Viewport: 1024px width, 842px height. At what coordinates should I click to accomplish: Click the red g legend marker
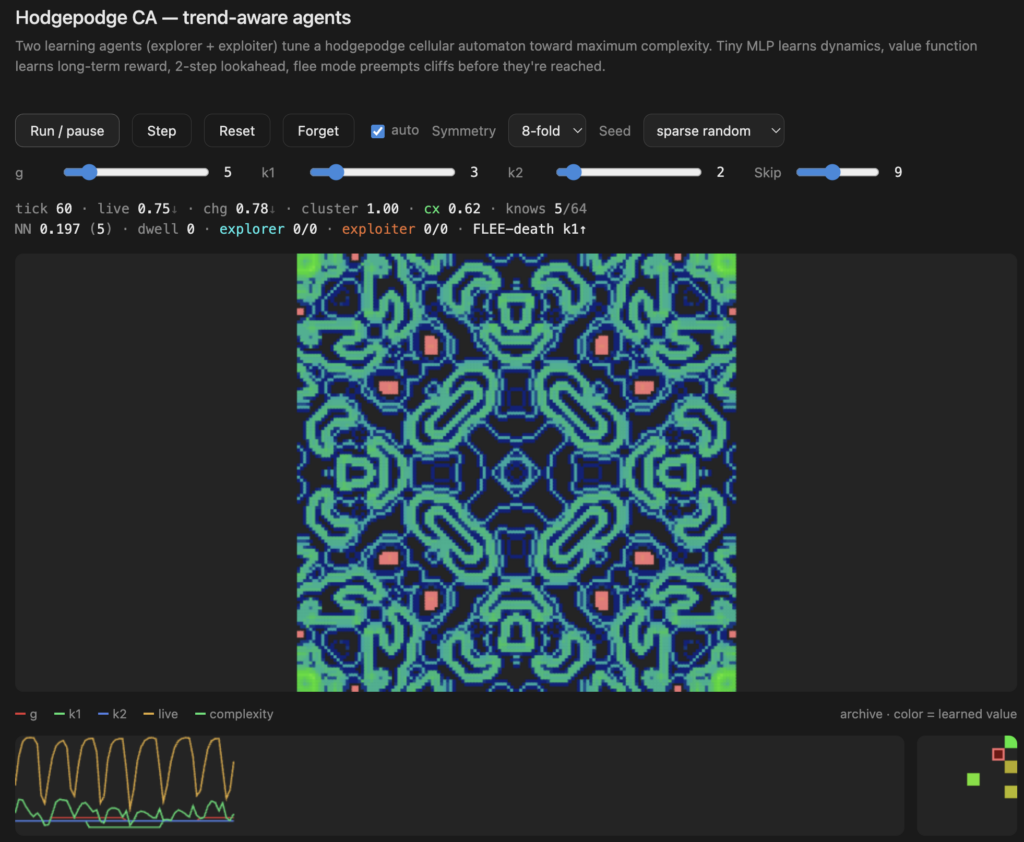click(x=20, y=714)
